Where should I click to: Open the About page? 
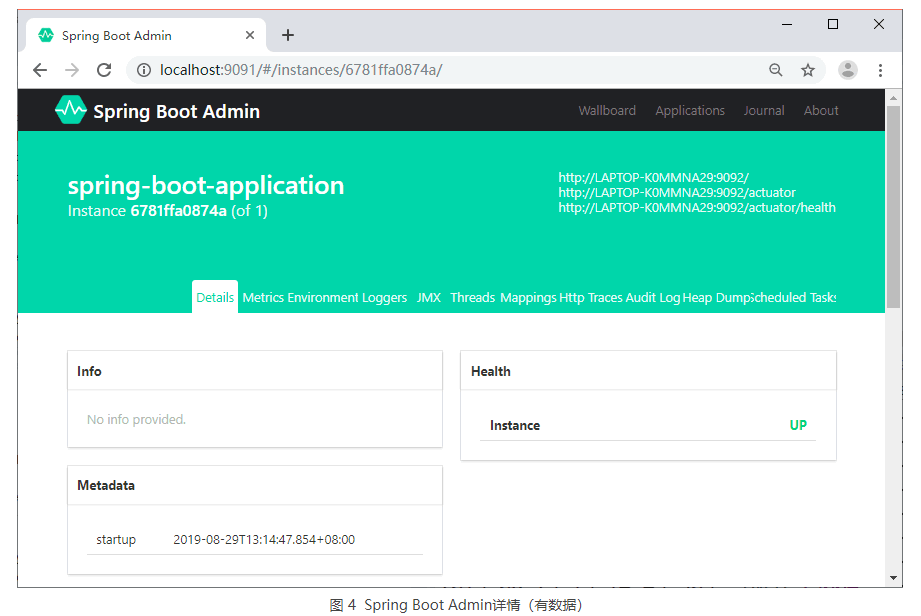[821, 110]
